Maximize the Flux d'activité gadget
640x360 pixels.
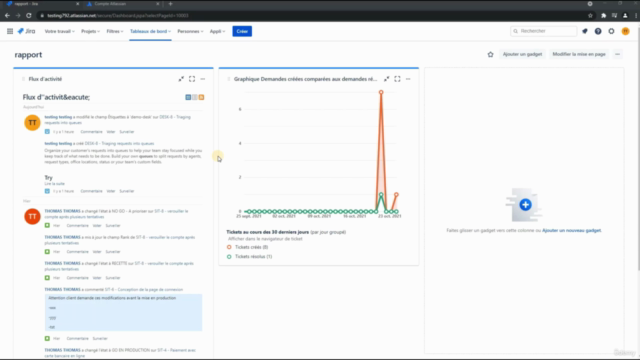(x=192, y=79)
